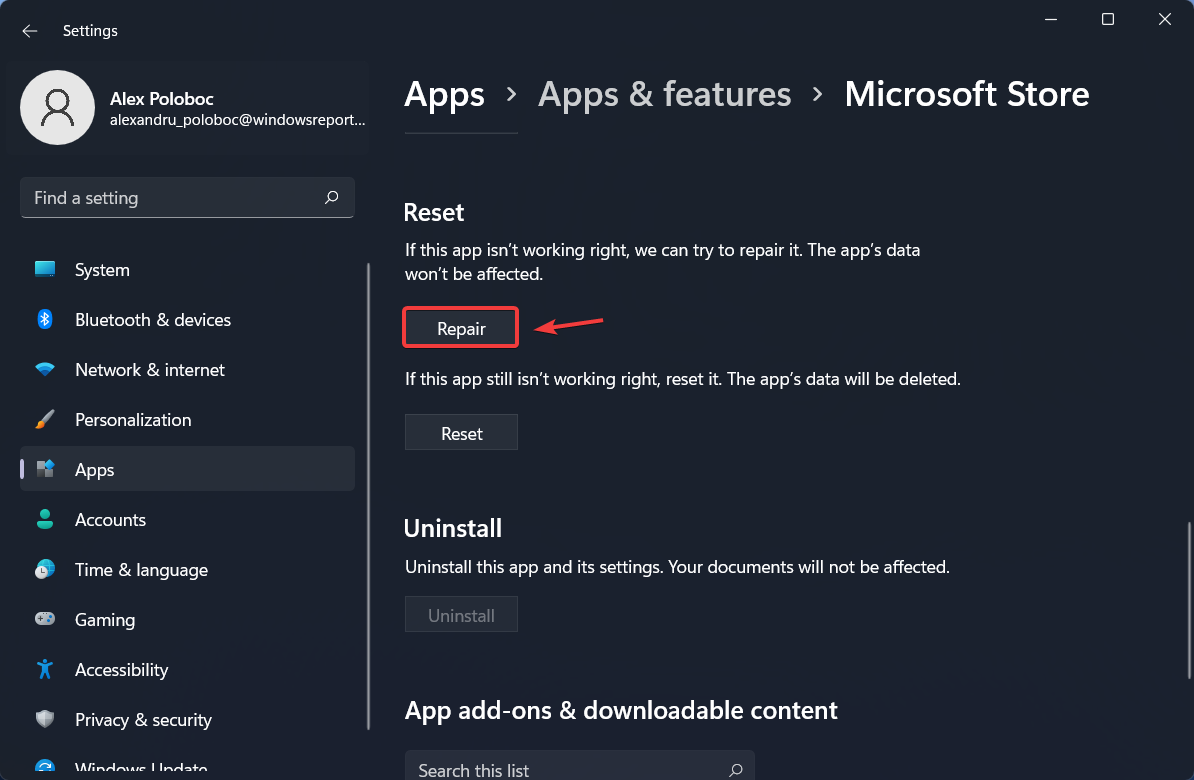Click the Time & language globe icon

(45, 570)
